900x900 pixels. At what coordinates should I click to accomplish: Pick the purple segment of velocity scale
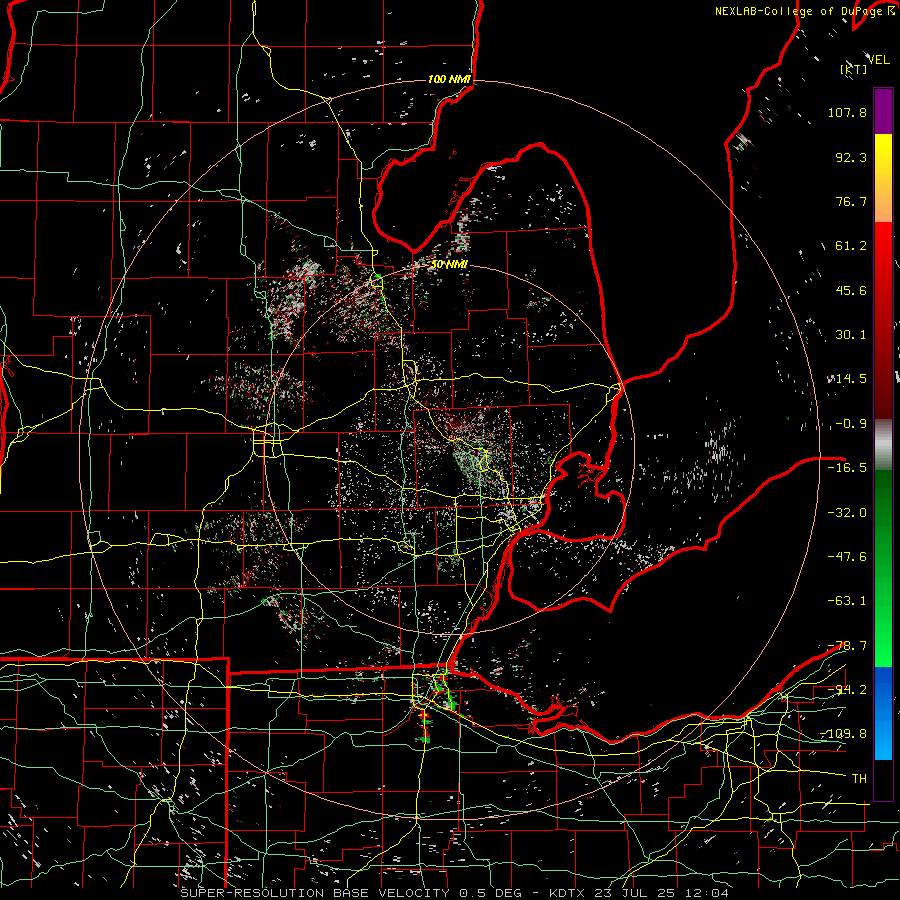pos(883,111)
